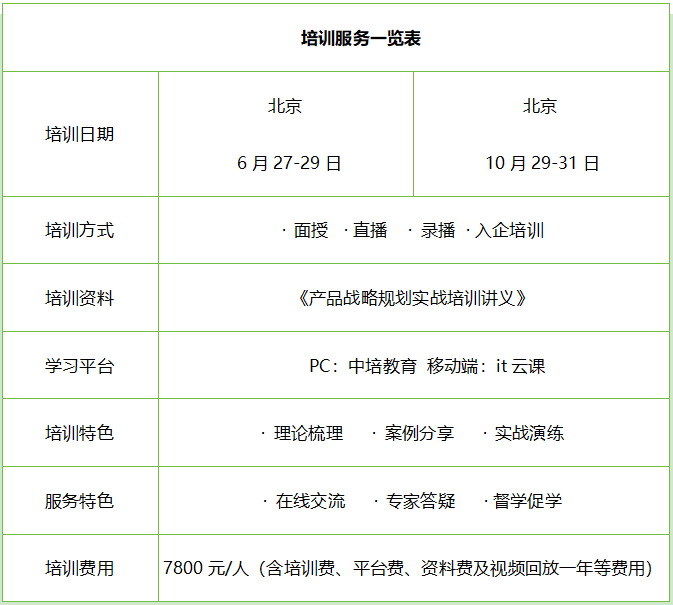Choose the 直播 training method option
673x605 pixels.
point(370,230)
